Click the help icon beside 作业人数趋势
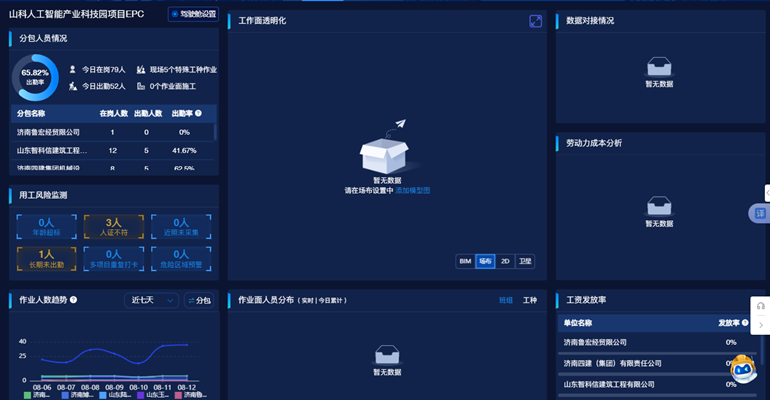The height and width of the screenshot is (400, 770). 73,300
